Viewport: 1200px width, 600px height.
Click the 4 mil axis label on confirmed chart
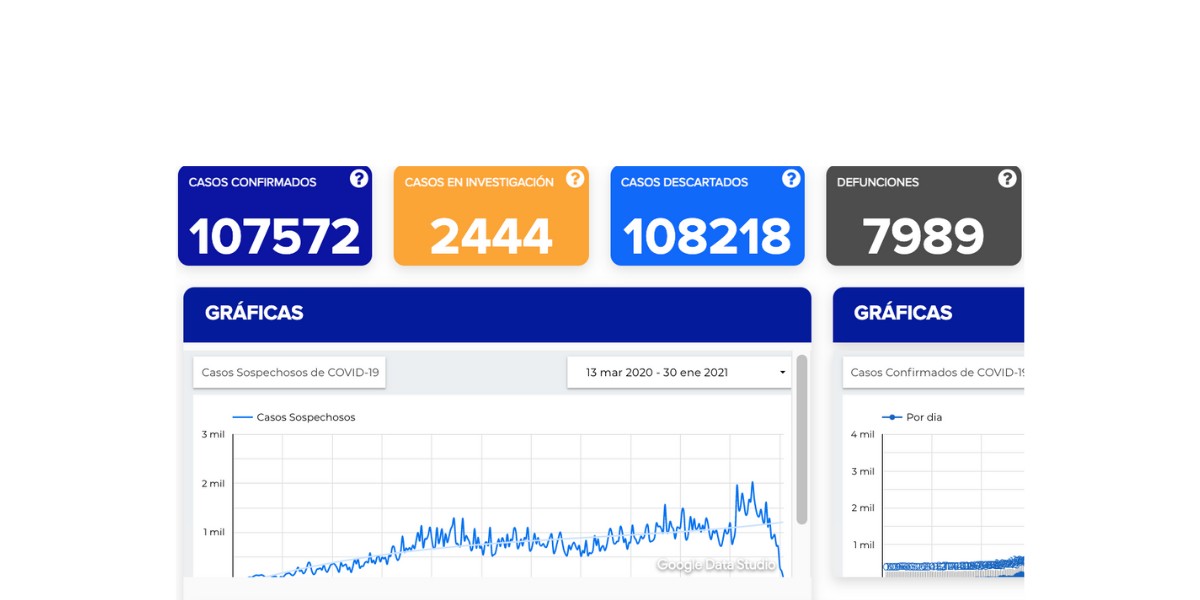(863, 434)
